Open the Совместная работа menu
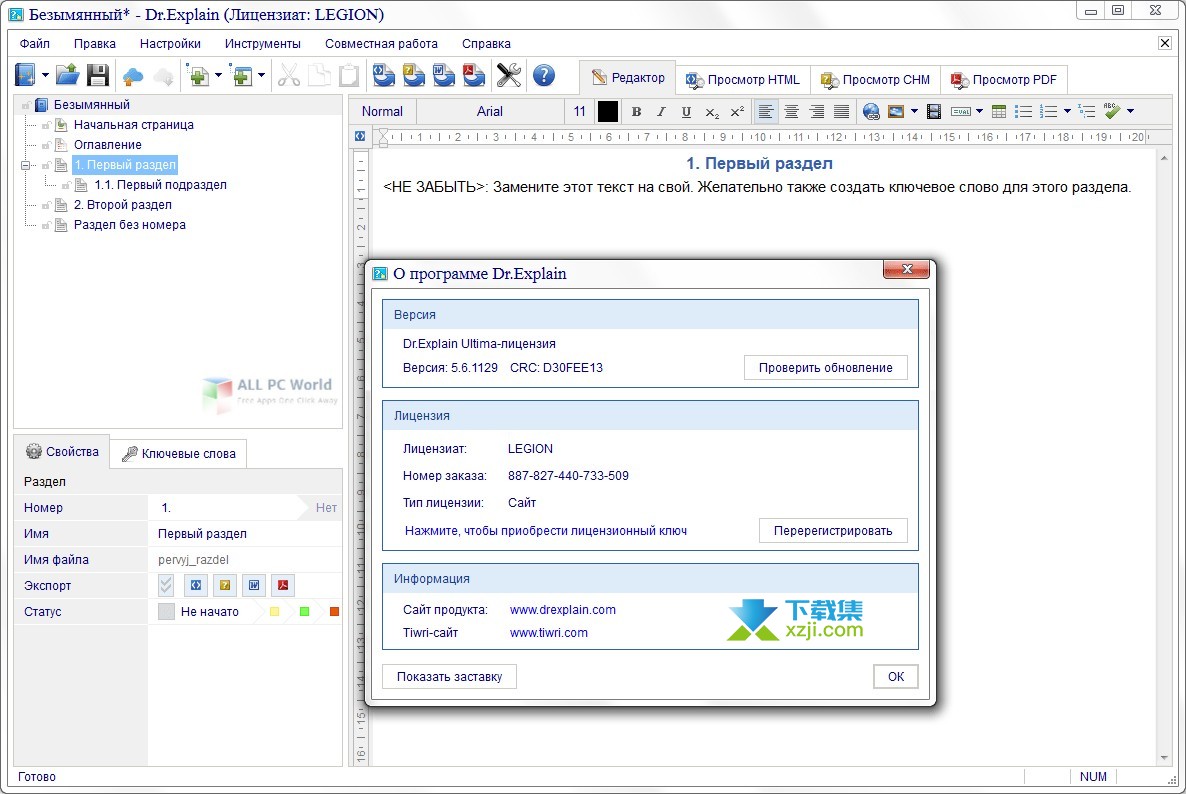 381,44
